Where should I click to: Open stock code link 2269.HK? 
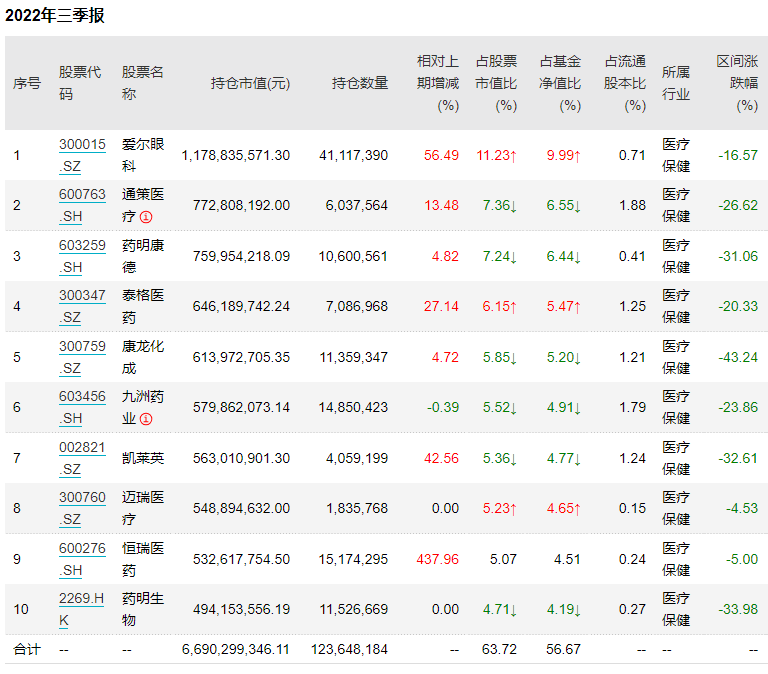(81, 609)
